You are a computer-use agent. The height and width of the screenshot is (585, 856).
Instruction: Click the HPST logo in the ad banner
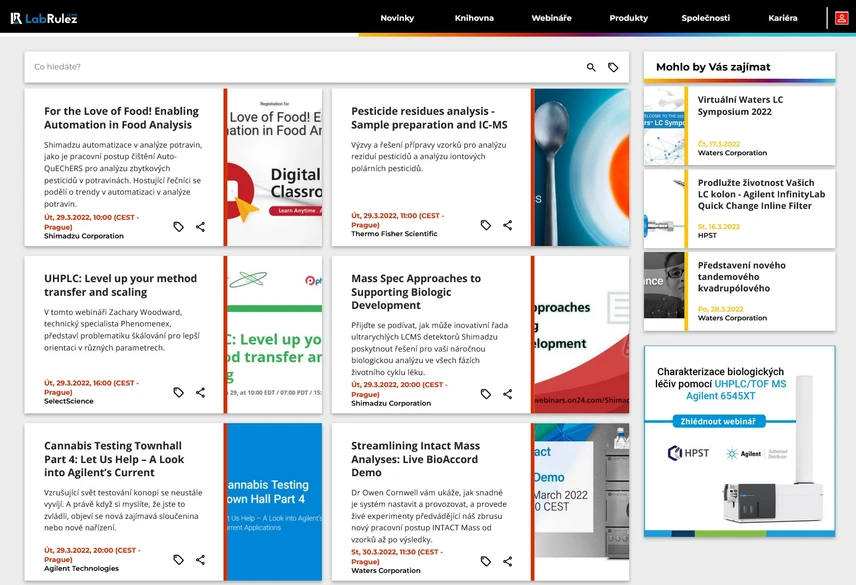pyautogui.click(x=688, y=453)
